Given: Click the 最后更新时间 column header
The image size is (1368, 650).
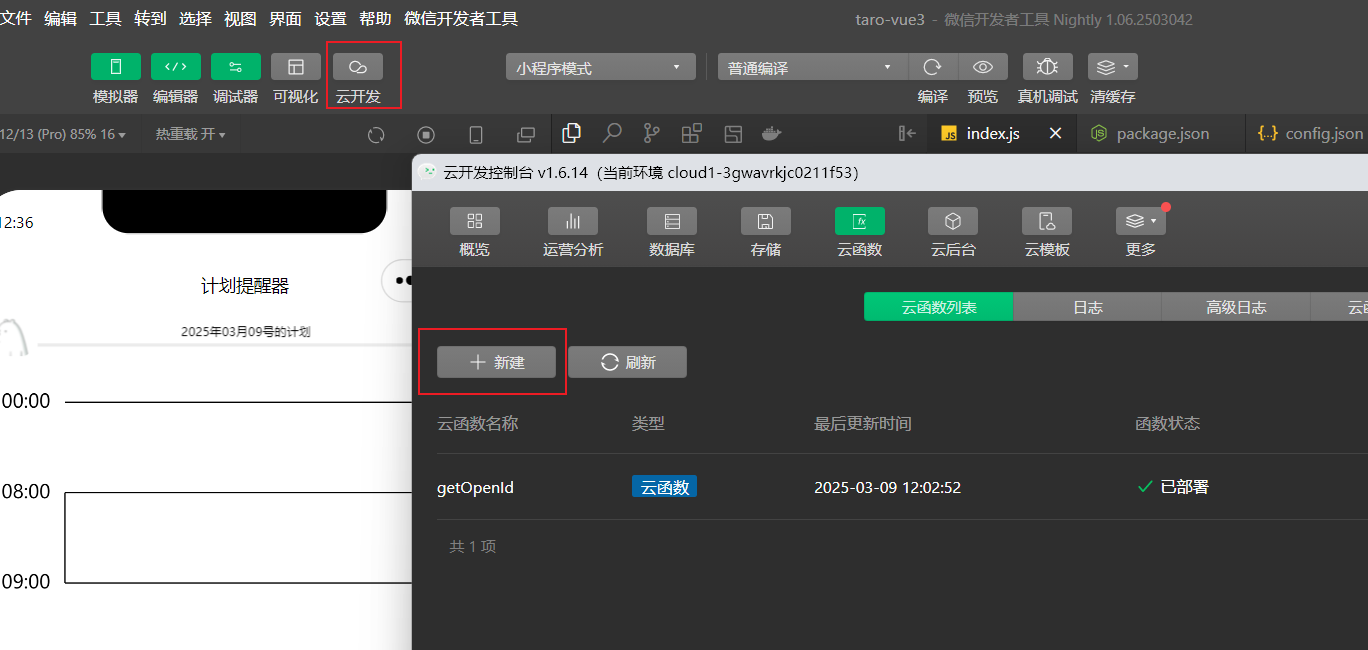Looking at the screenshot, I should [863, 424].
